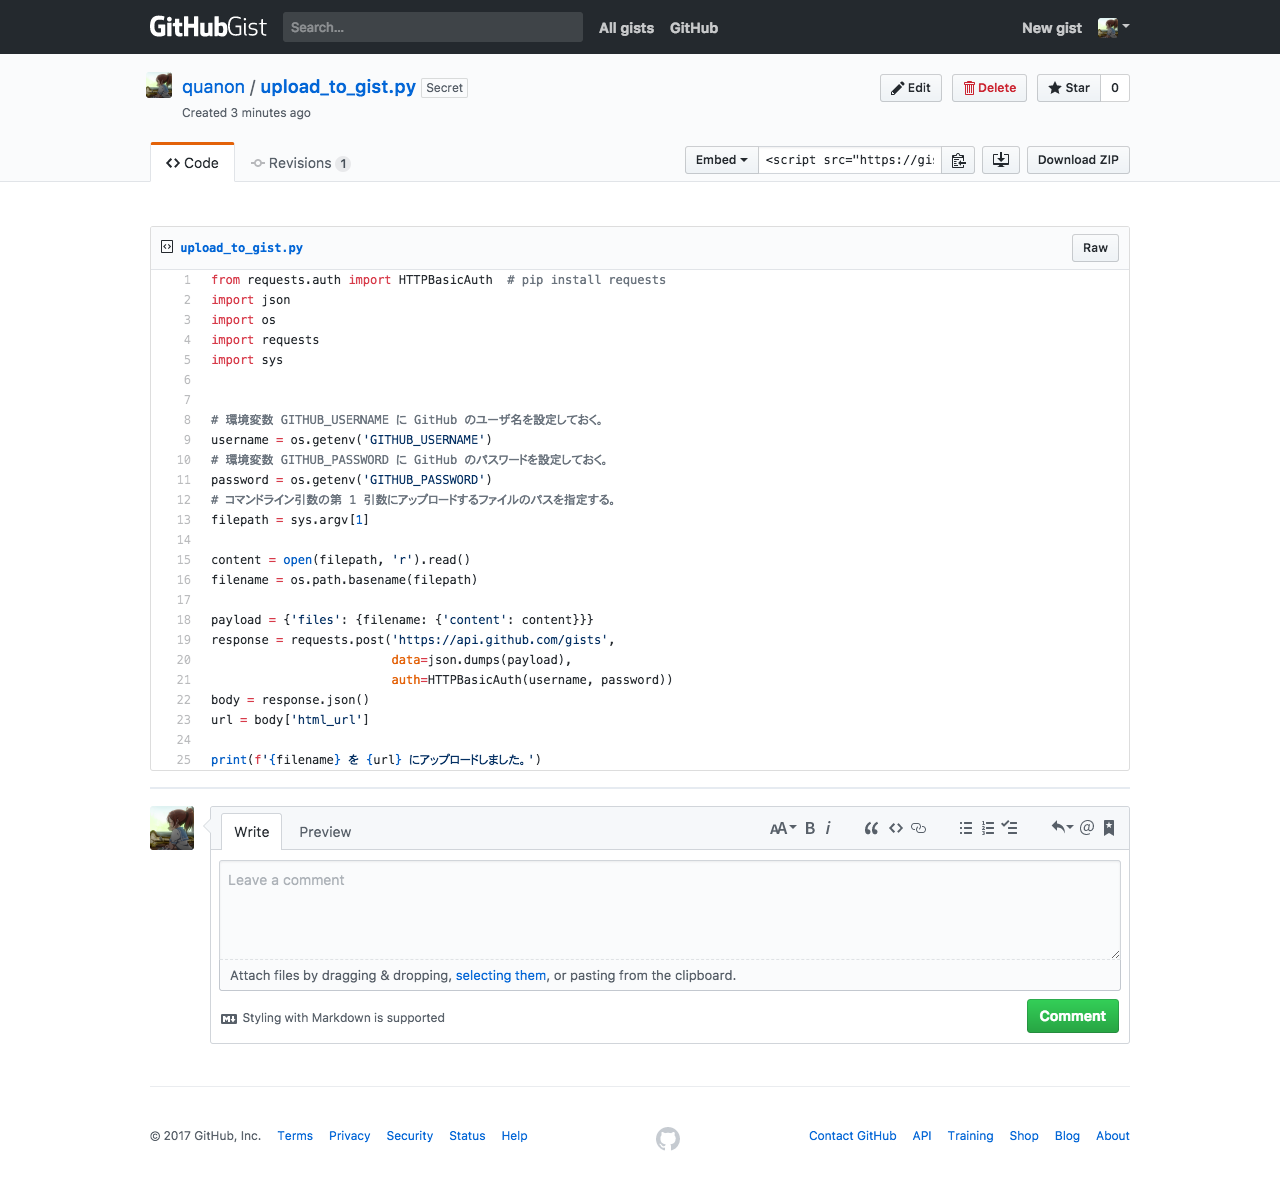Open the text size dropdown in comment toolbar
Viewport: 1280px width, 1193px height.
click(x=783, y=828)
